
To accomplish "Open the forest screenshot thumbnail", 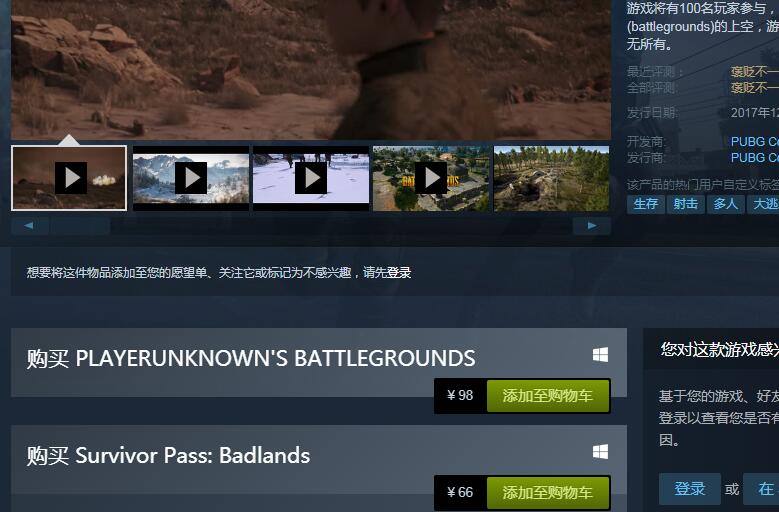I will 551,178.
